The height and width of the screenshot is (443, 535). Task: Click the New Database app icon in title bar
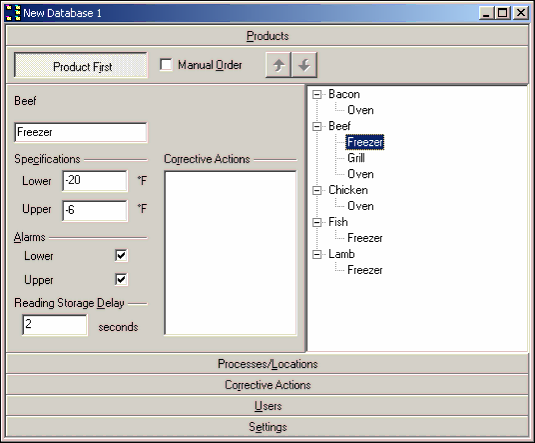click(13, 13)
